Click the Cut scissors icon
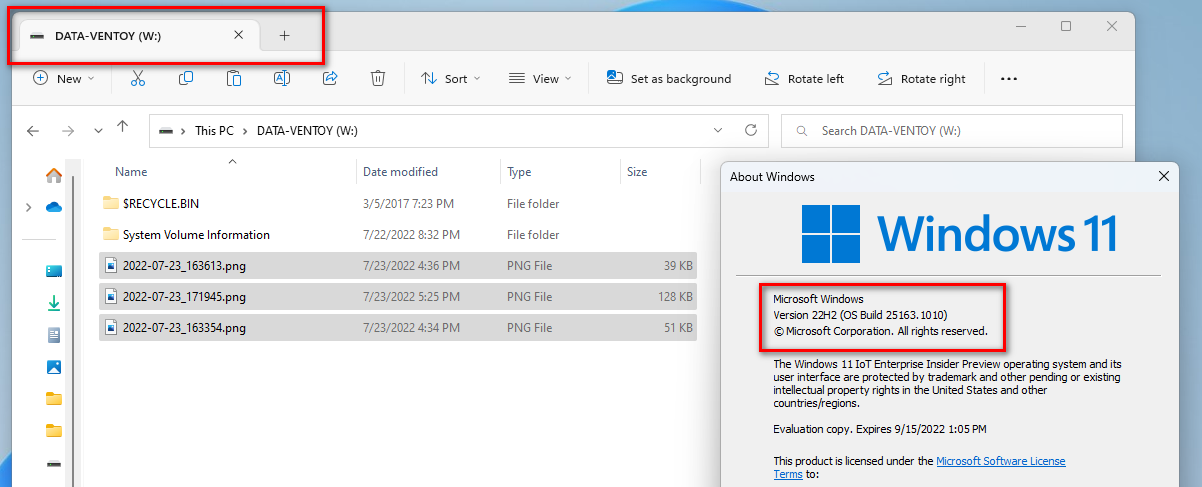Image resolution: width=1202 pixels, height=487 pixels. pos(138,78)
